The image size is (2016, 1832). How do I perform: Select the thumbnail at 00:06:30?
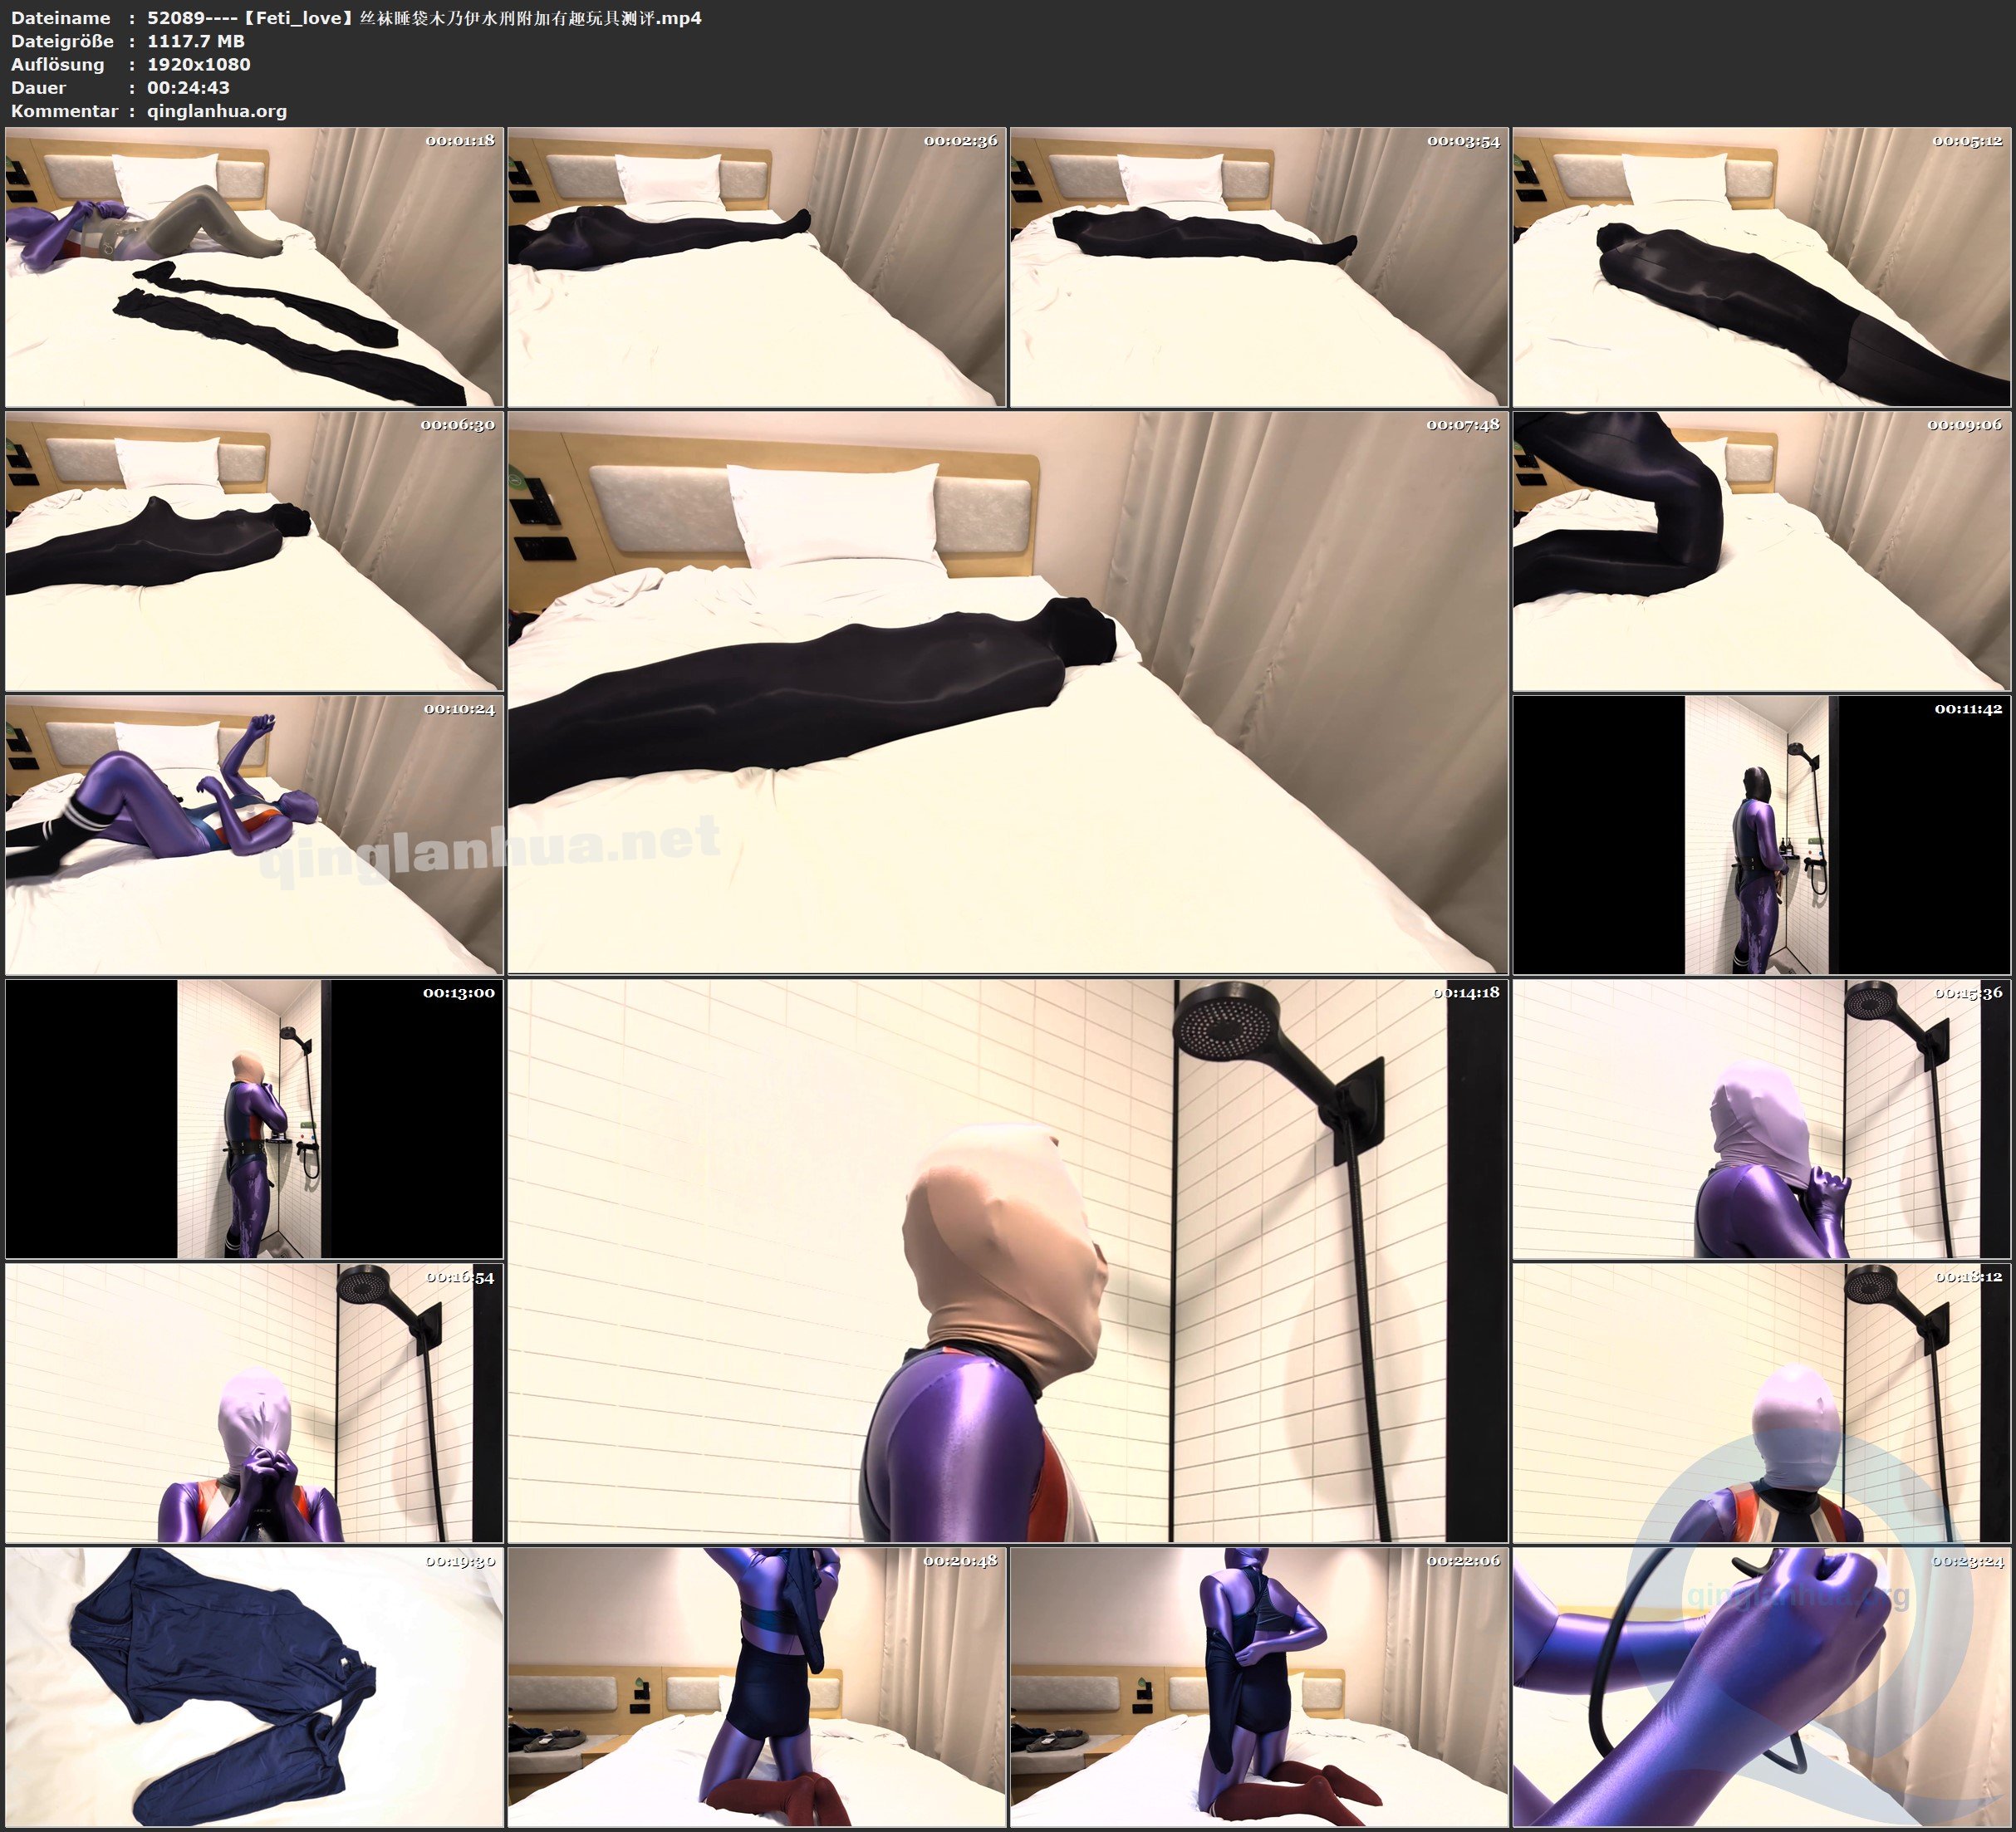point(254,551)
